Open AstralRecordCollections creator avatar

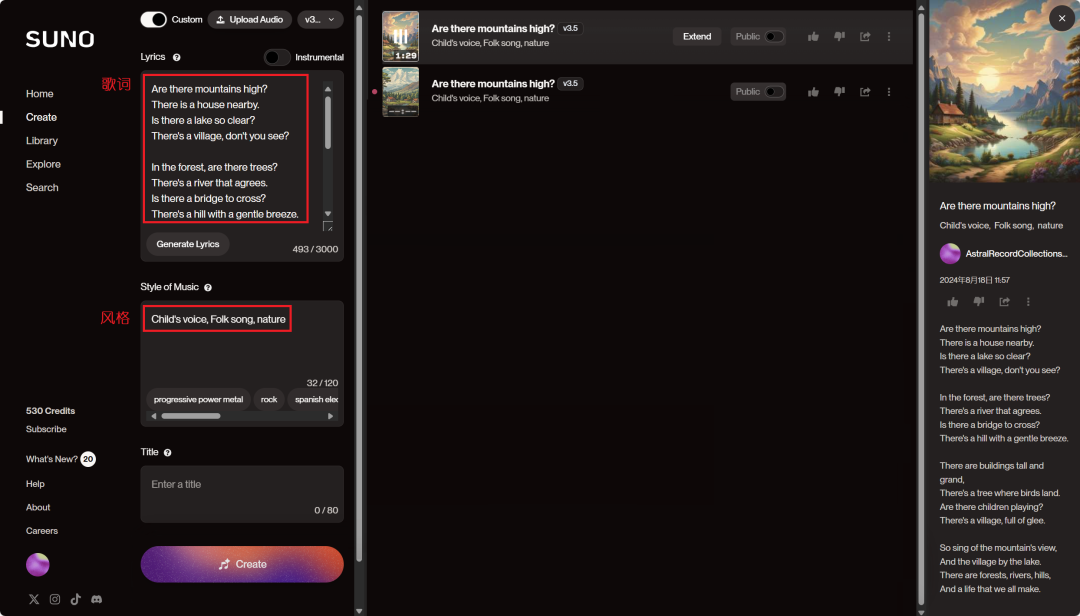[950, 254]
